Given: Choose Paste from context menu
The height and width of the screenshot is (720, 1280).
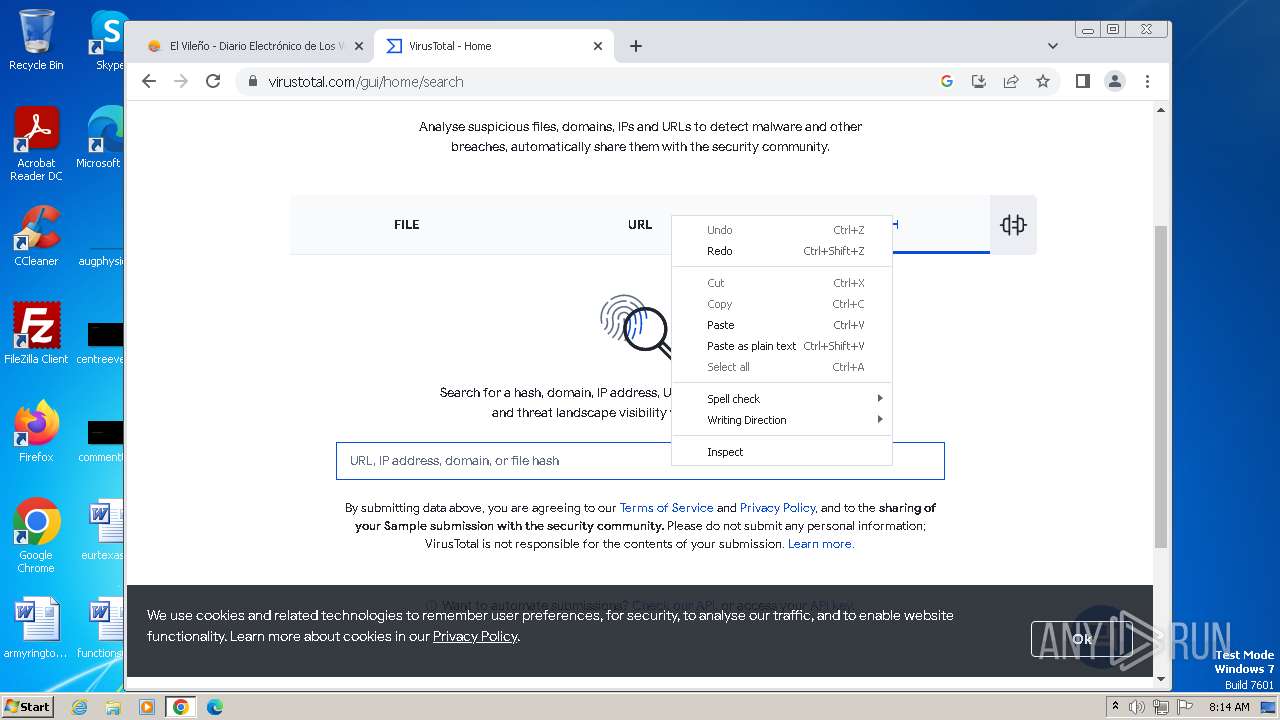Looking at the screenshot, I should coord(782,325).
